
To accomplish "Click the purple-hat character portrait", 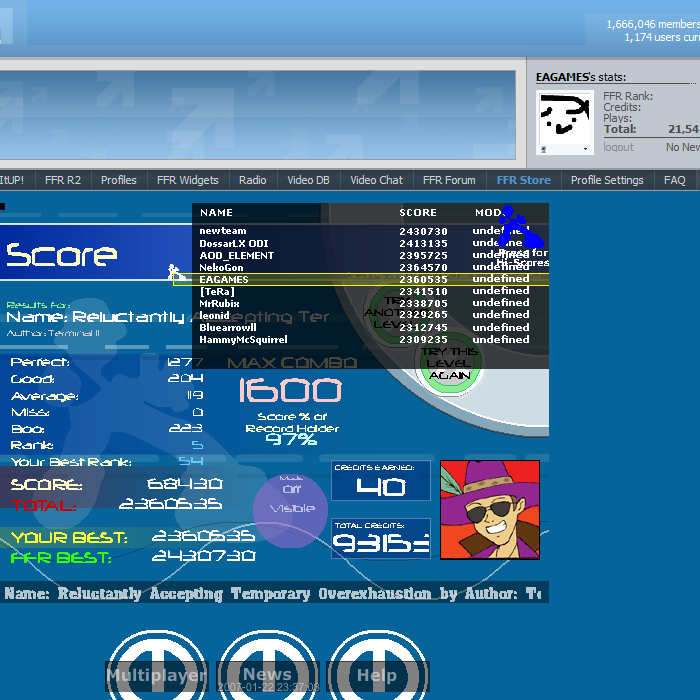I will 489,510.
